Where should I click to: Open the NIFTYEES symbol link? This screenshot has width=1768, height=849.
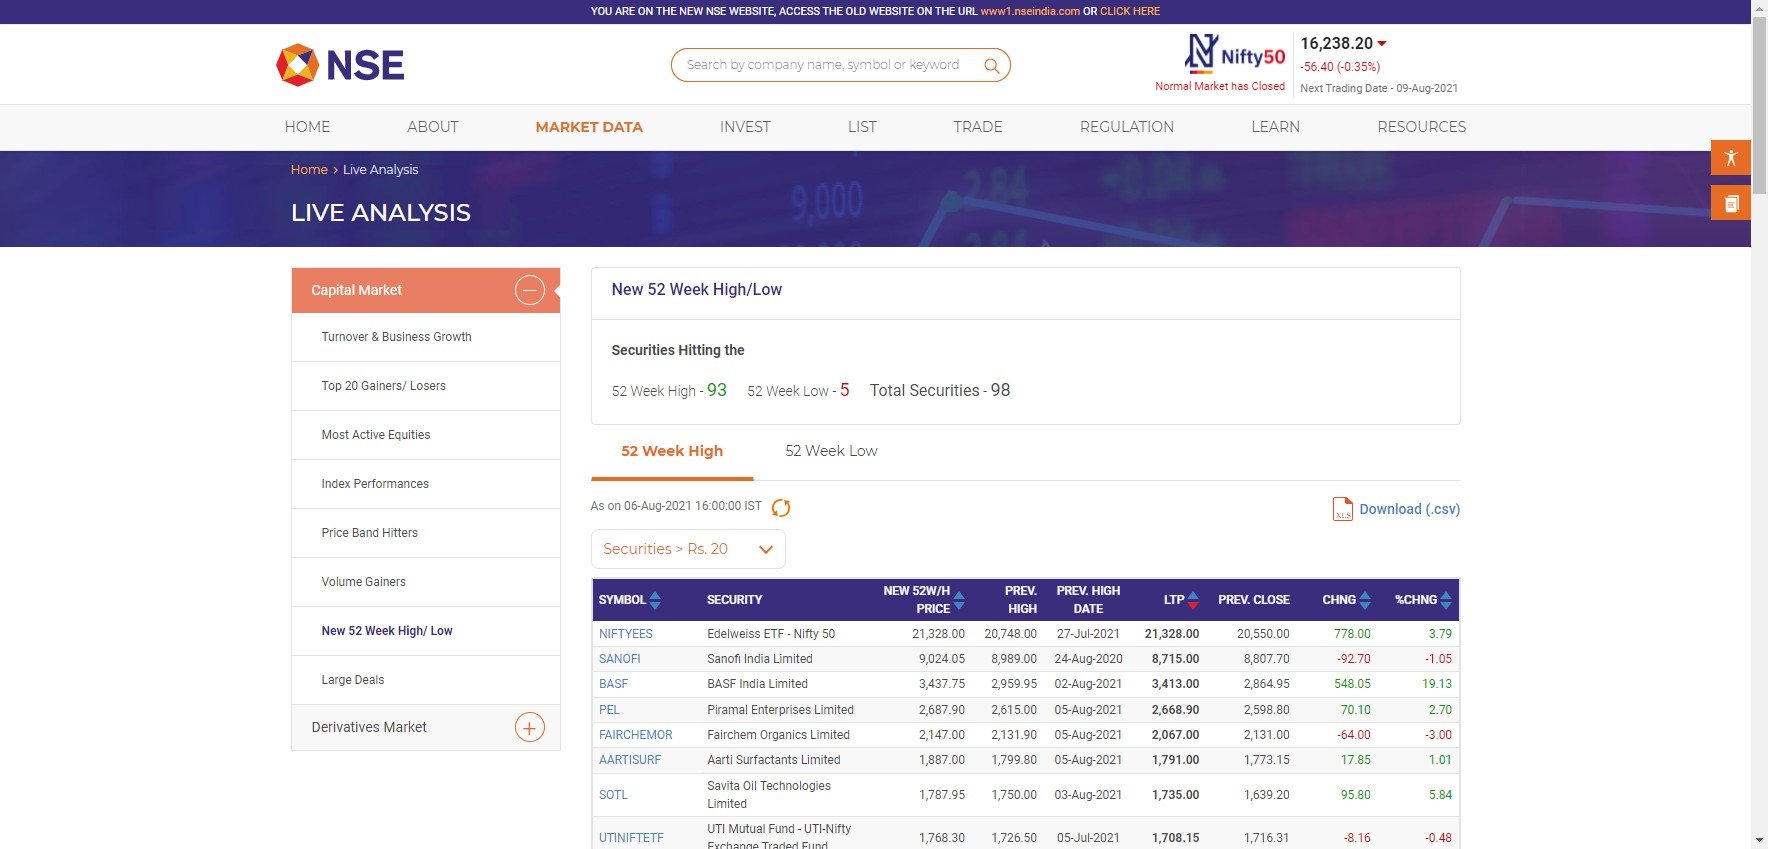[x=625, y=634]
